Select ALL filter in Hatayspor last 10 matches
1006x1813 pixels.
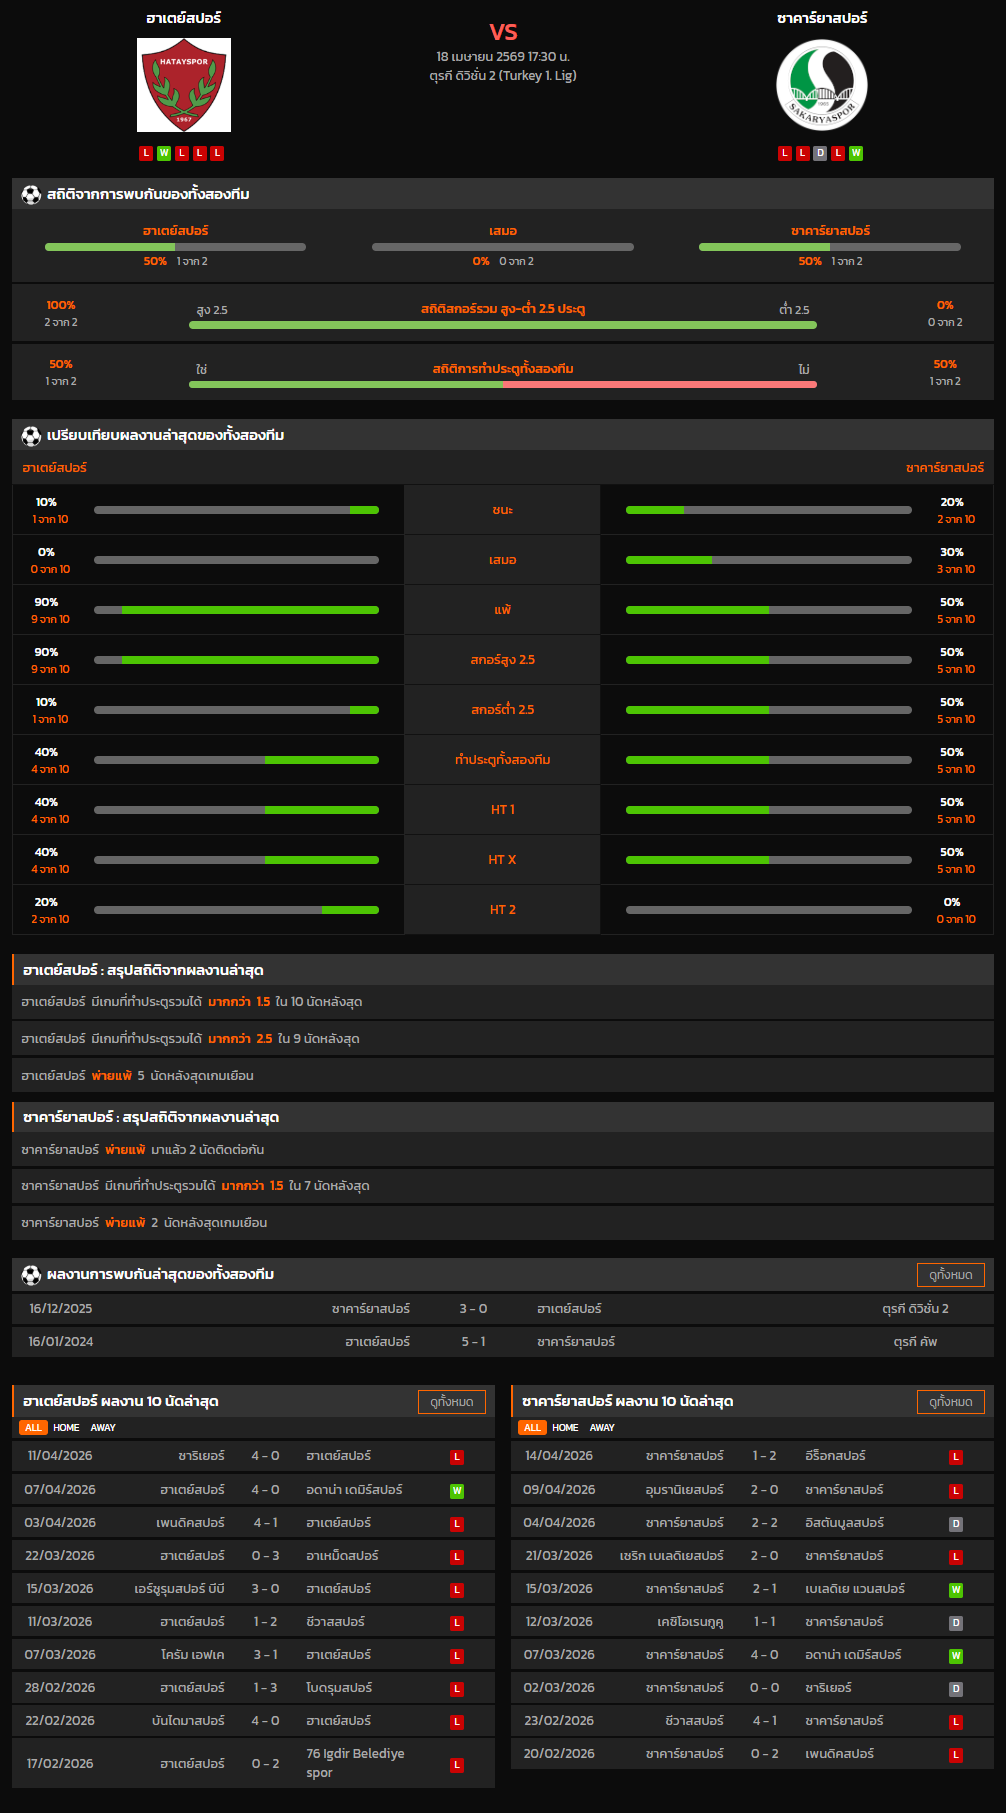click(34, 1428)
